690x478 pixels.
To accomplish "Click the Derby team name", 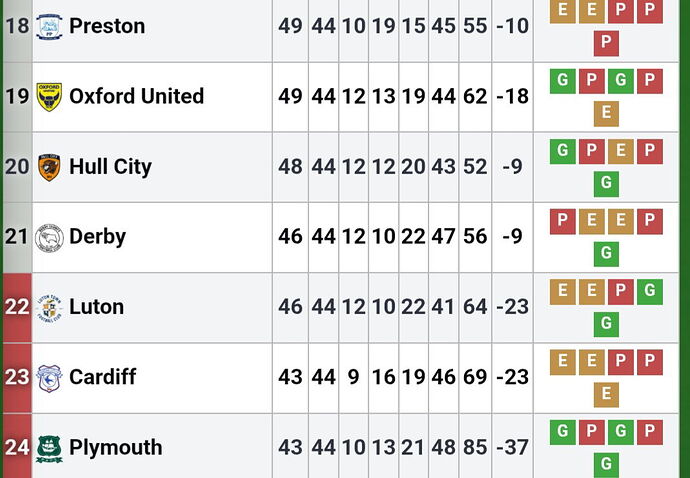I will (97, 237).
